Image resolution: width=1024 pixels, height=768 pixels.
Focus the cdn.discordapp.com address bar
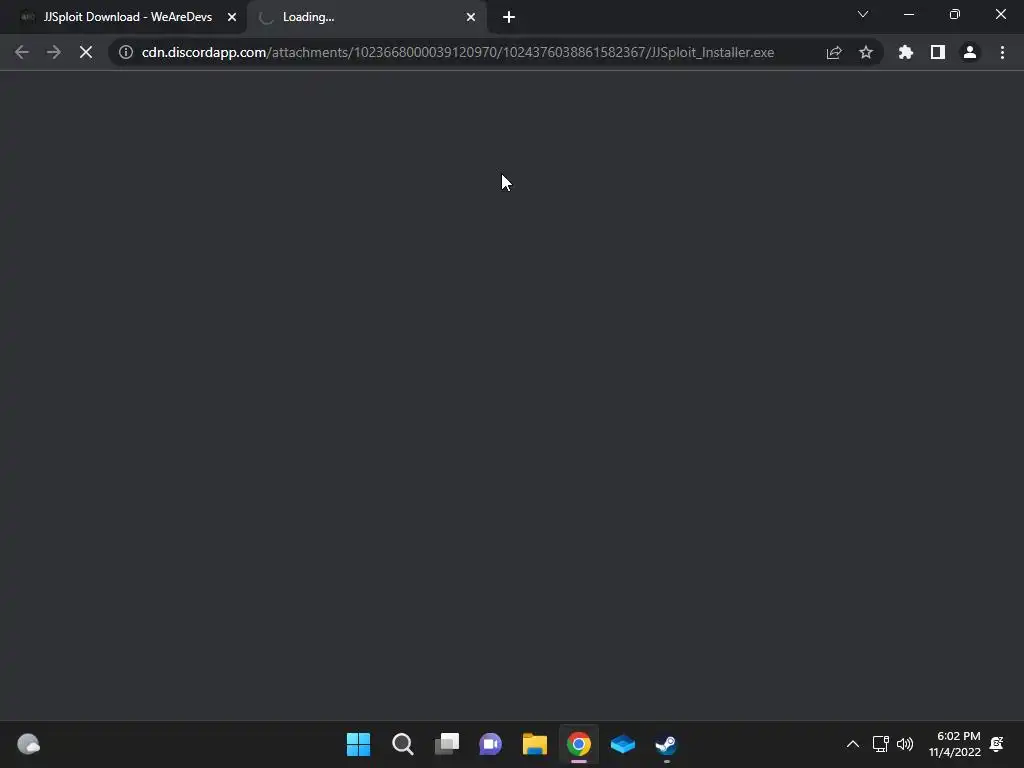[x=457, y=52]
